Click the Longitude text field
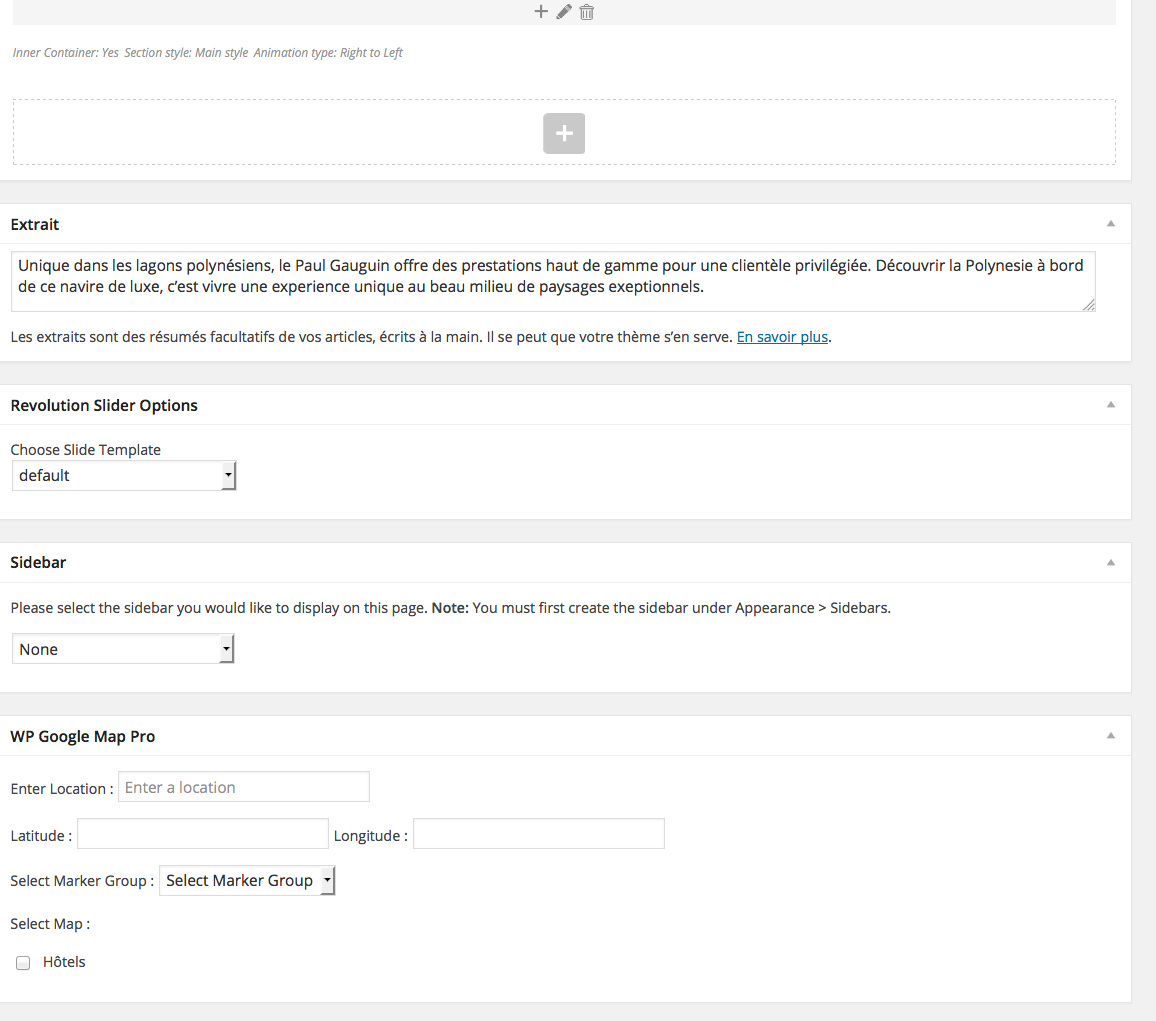The height and width of the screenshot is (1021, 1156). coord(539,835)
